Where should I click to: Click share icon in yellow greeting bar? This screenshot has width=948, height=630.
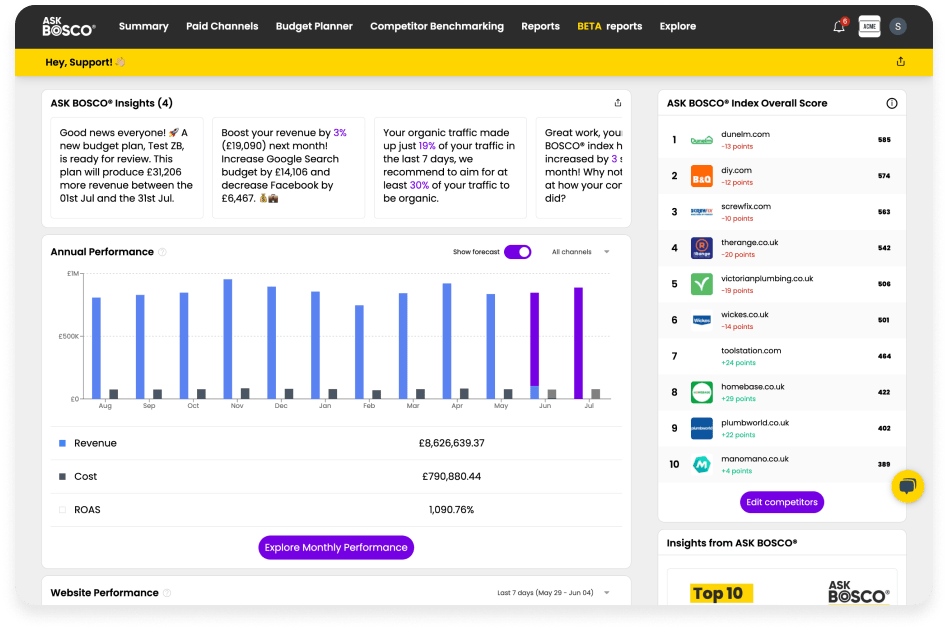coord(900,62)
